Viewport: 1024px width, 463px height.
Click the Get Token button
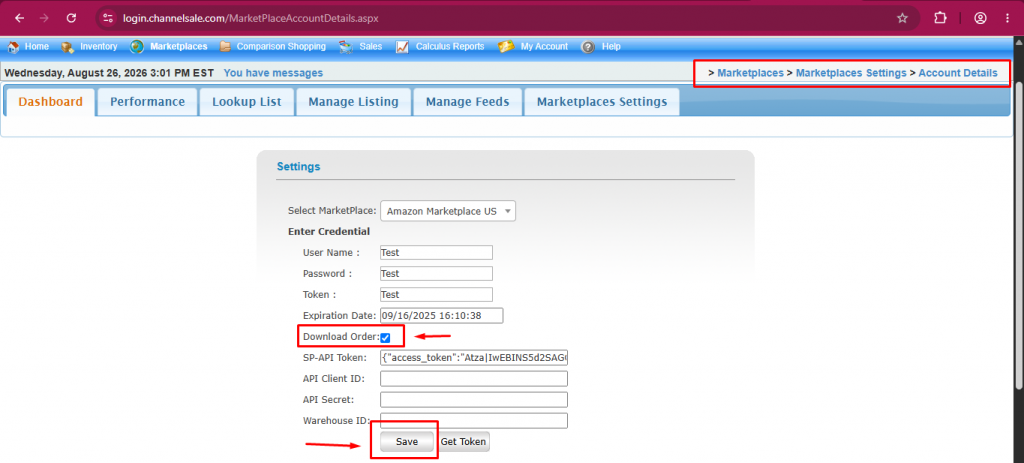[x=463, y=442]
